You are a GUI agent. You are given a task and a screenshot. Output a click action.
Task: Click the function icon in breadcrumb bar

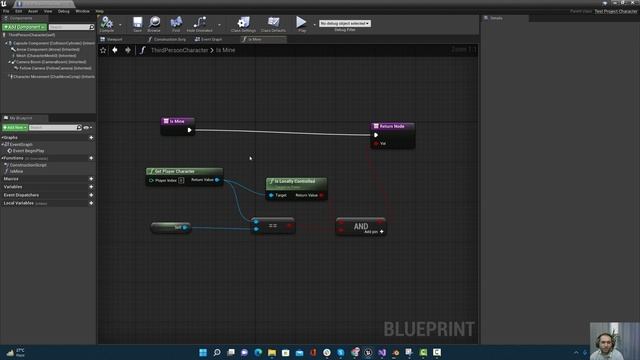tap(142, 50)
